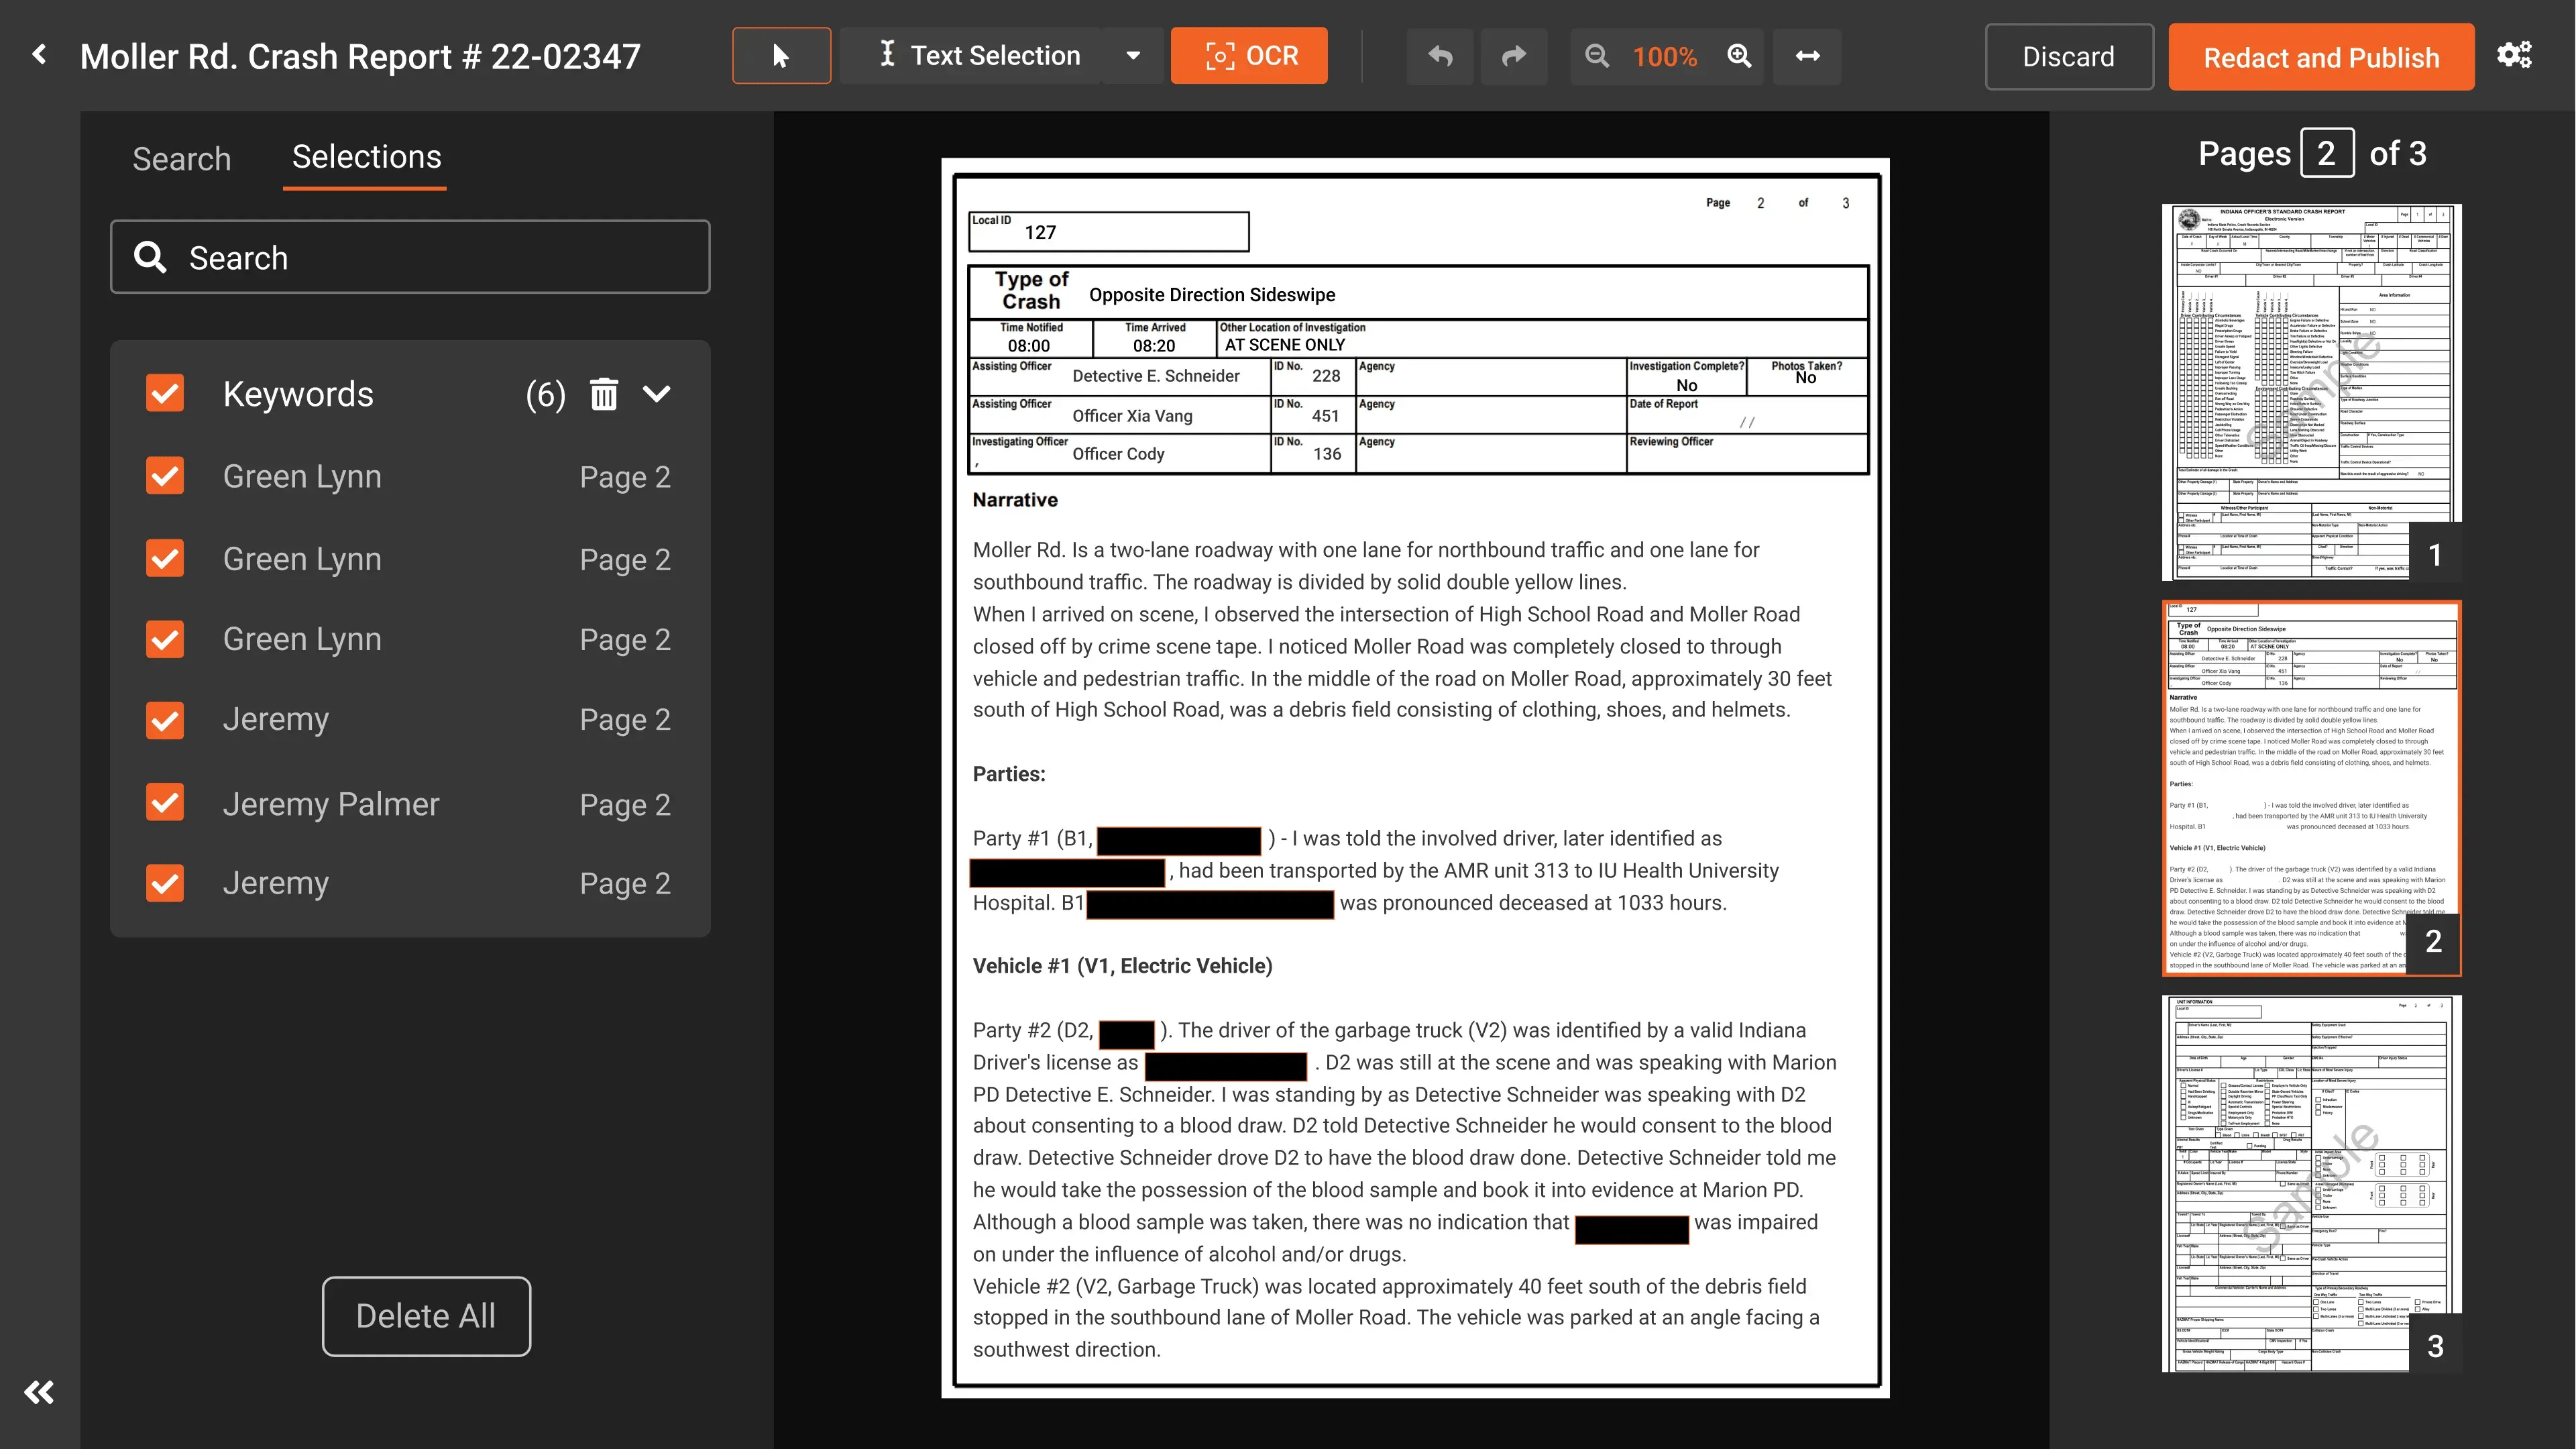Toggle first Green Lynn checkbox
The height and width of the screenshot is (1449, 2576).
pyautogui.click(x=165, y=476)
